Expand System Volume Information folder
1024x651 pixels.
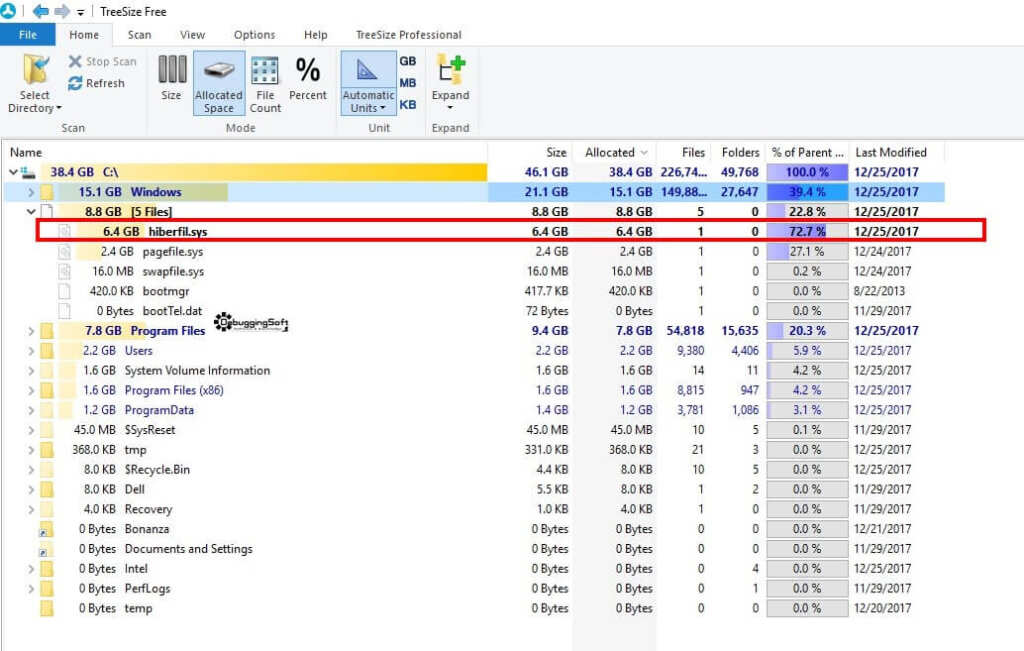click(x=31, y=371)
